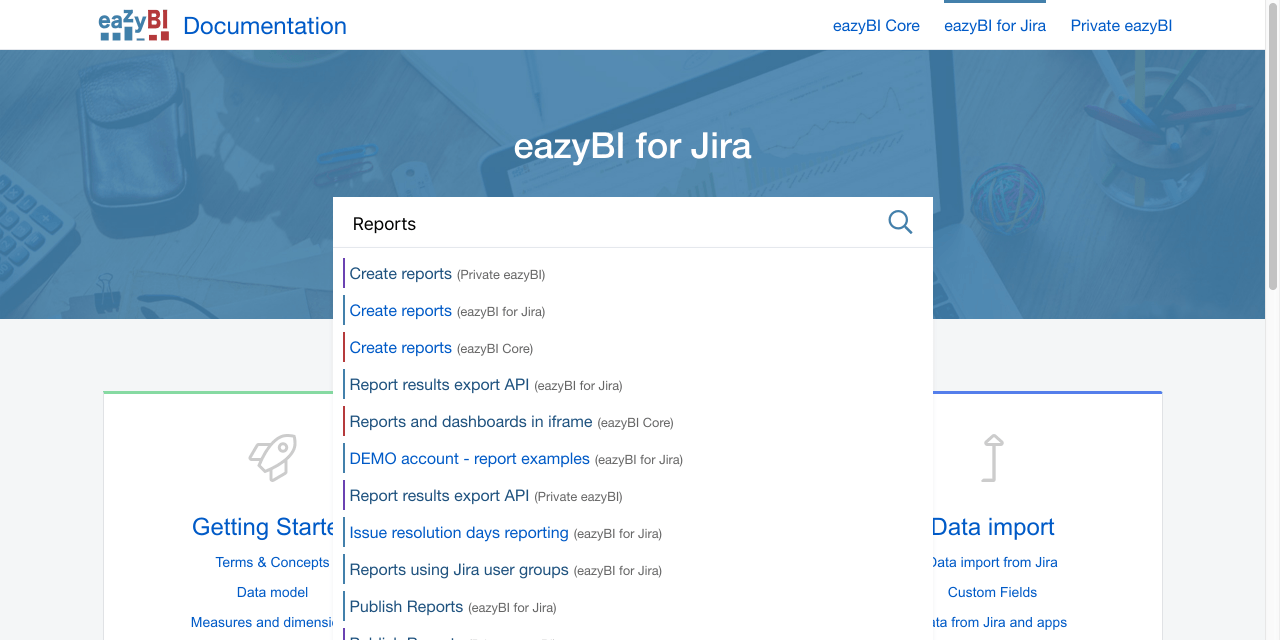
Task: Open Custom Fields link
Action: [992, 592]
